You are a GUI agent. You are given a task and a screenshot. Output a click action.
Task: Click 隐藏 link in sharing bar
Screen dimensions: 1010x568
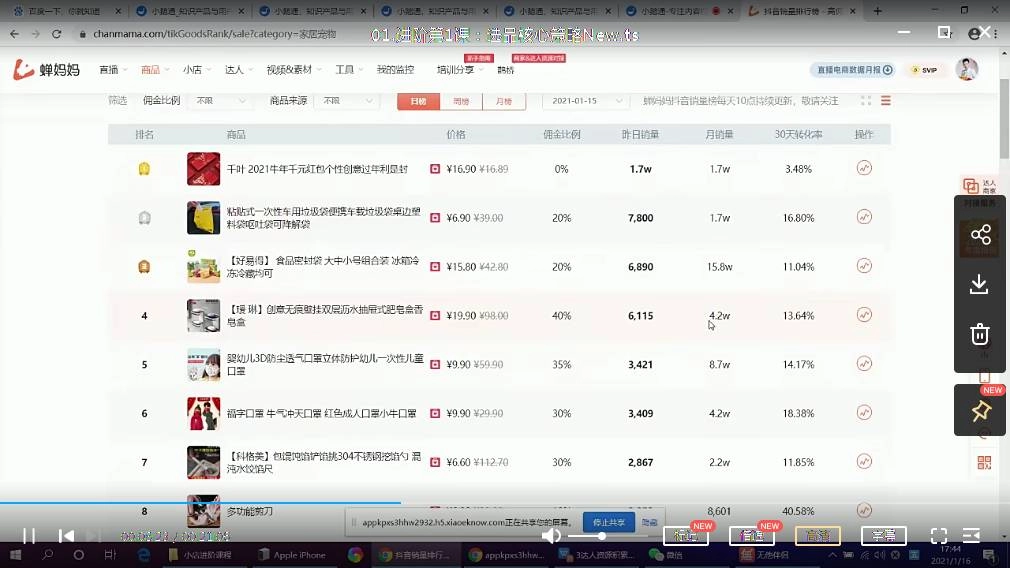coord(649,522)
